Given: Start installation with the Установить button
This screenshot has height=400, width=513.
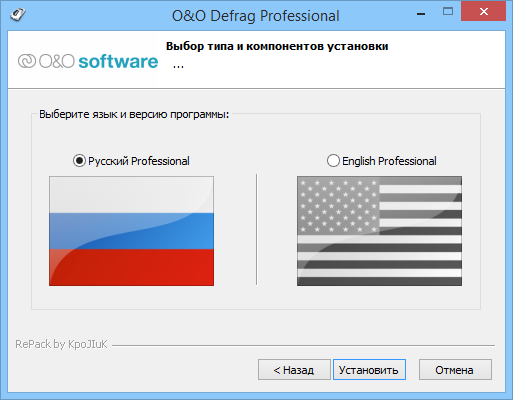Looking at the screenshot, I should tap(369, 370).
